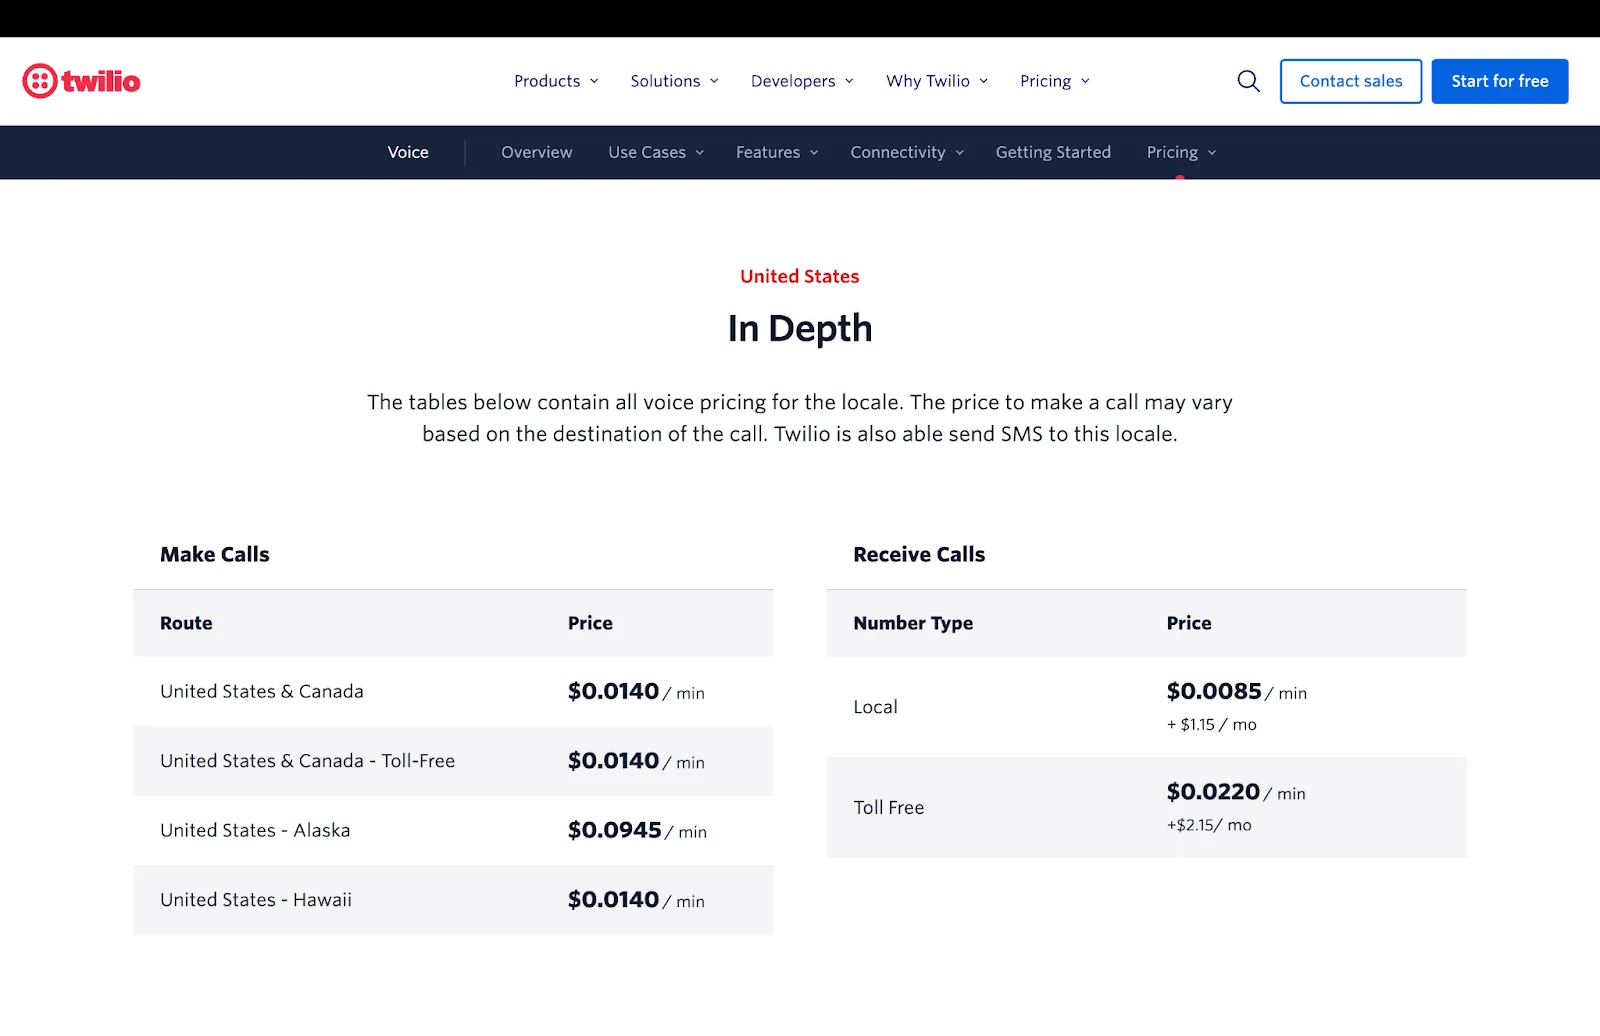Screen dimensions: 1600x1036
Task: Expand the Products menu
Action: coord(556,81)
